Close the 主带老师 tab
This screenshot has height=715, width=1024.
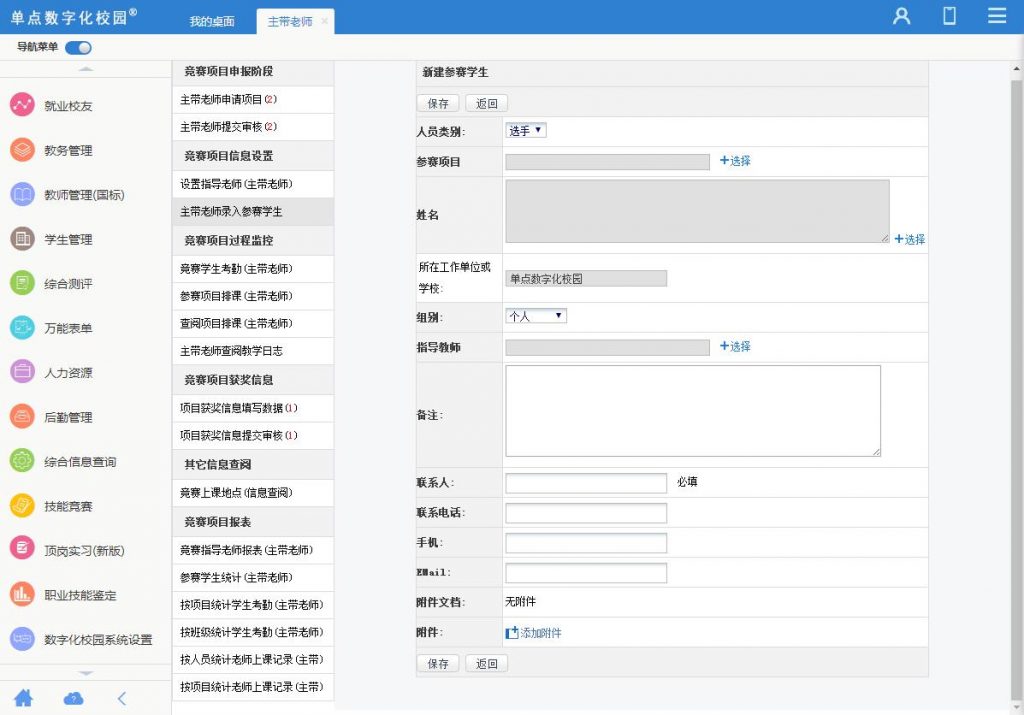tap(325, 22)
